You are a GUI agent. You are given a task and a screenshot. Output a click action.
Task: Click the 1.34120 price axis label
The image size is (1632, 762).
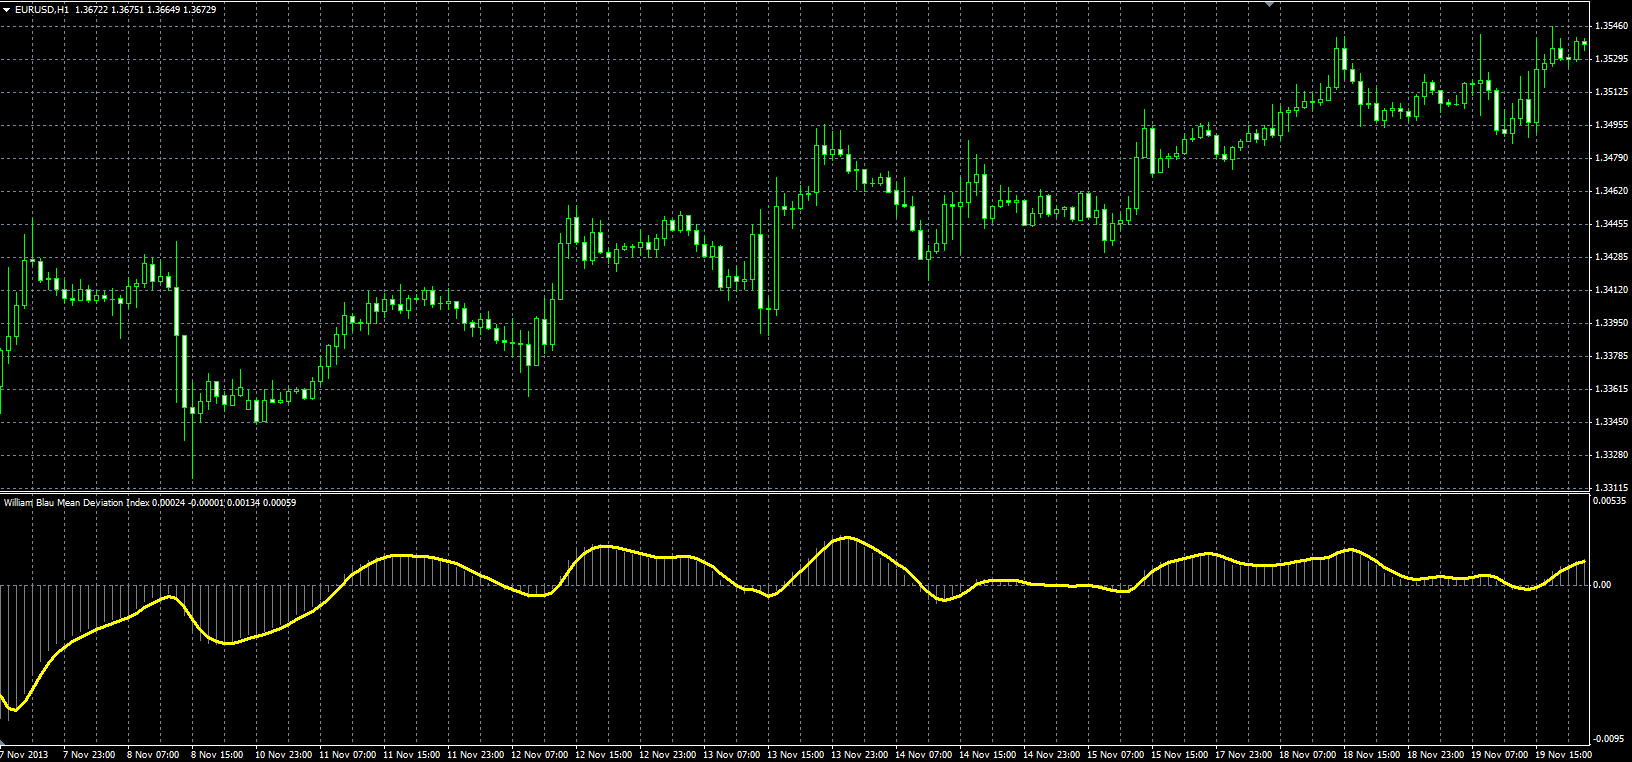click(1610, 290)
